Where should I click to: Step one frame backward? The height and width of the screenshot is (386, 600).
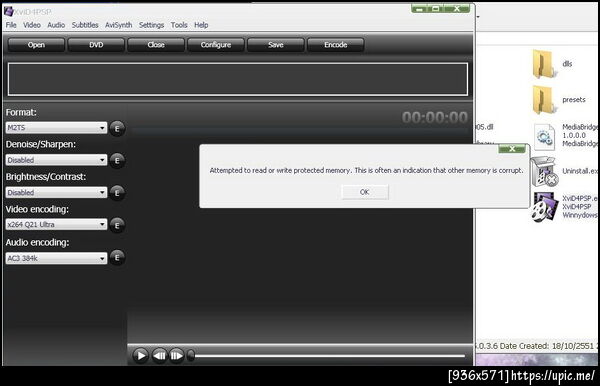point(160,356)
